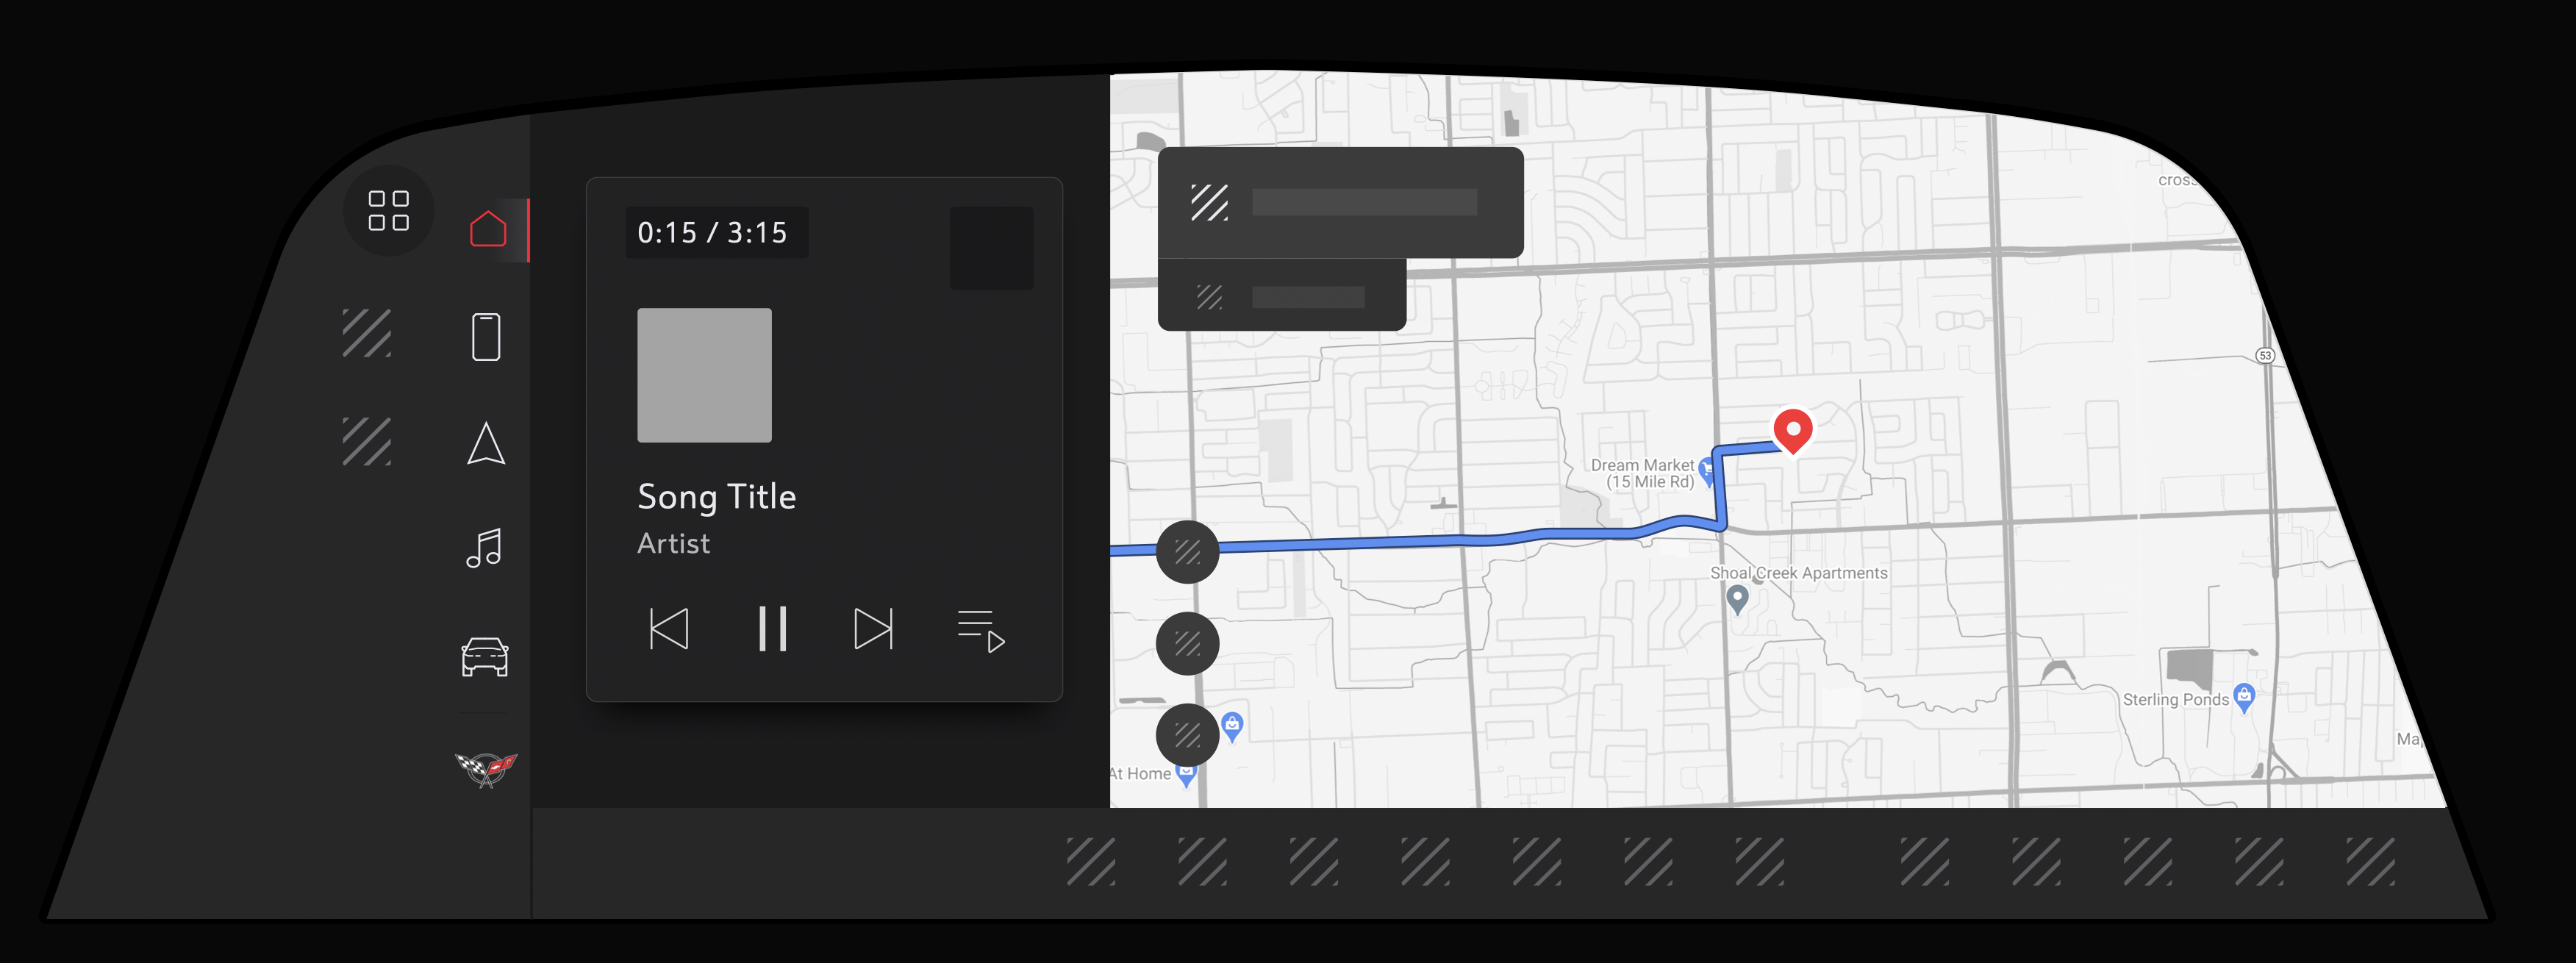Select Shoal Creek Apartments marker
2576x963 pixels.
click(x=1738, y=598)
